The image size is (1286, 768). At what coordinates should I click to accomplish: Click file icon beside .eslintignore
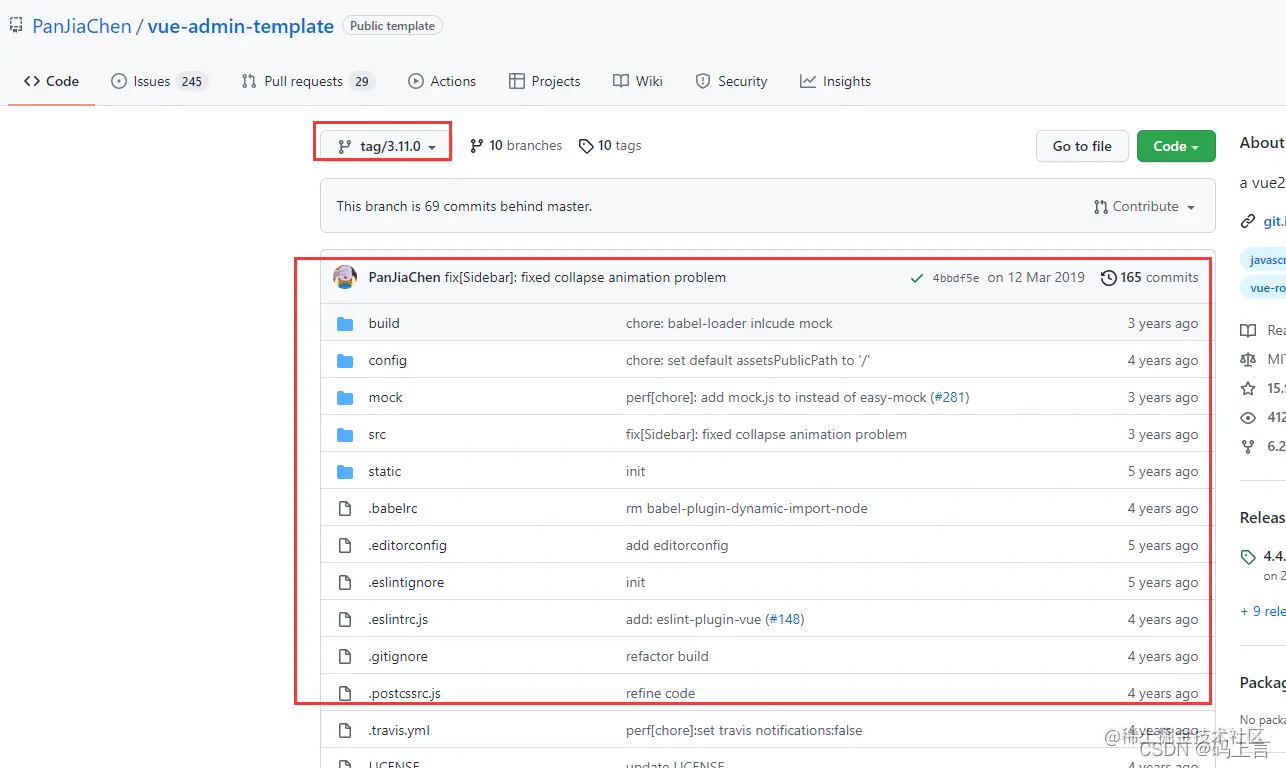pos(345,582)
